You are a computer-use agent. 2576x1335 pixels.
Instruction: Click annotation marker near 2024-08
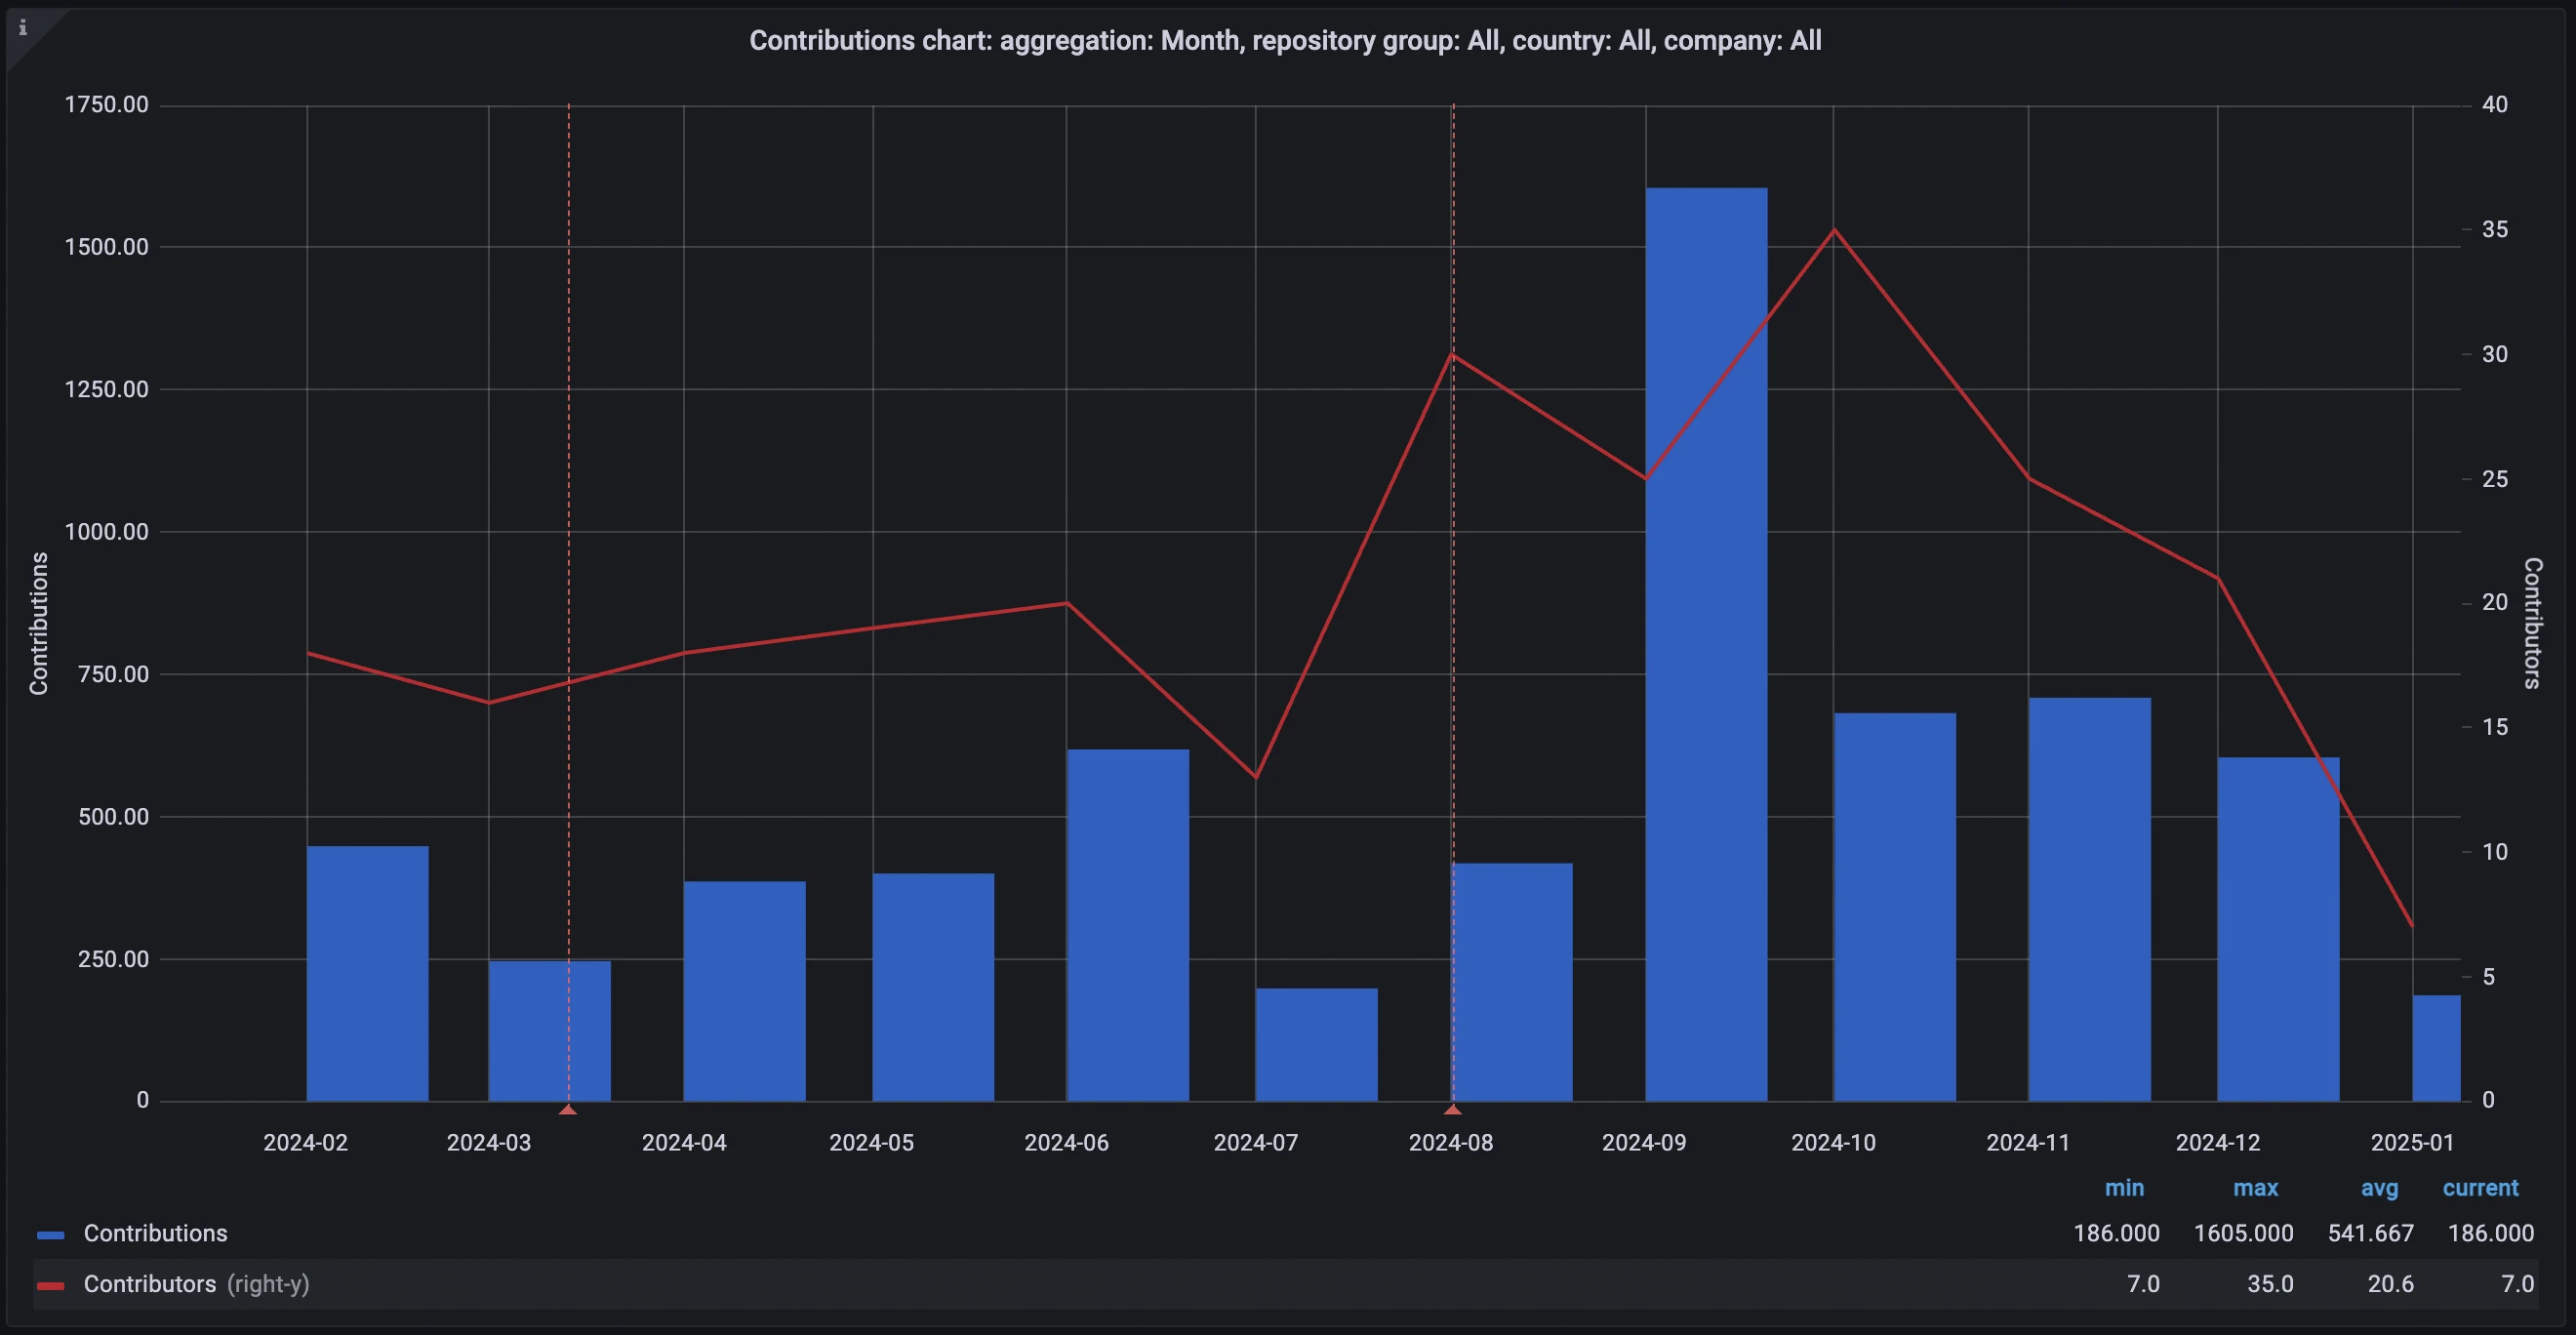click(x=1453, y=1109)
